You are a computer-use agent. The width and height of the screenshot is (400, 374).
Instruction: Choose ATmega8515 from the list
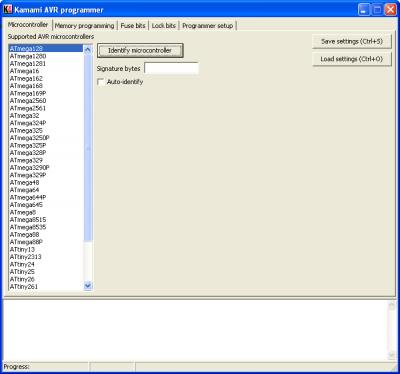(x=46, y=220)
